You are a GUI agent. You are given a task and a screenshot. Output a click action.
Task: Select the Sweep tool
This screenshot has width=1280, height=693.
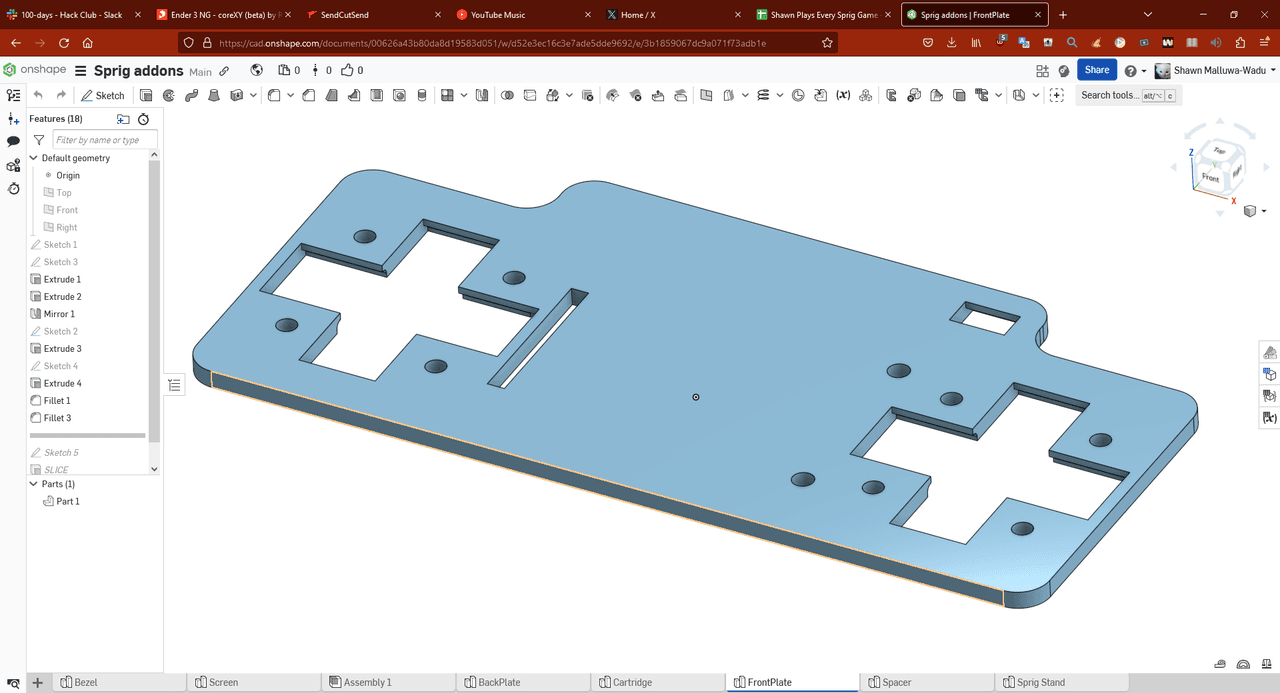[190, 95]
